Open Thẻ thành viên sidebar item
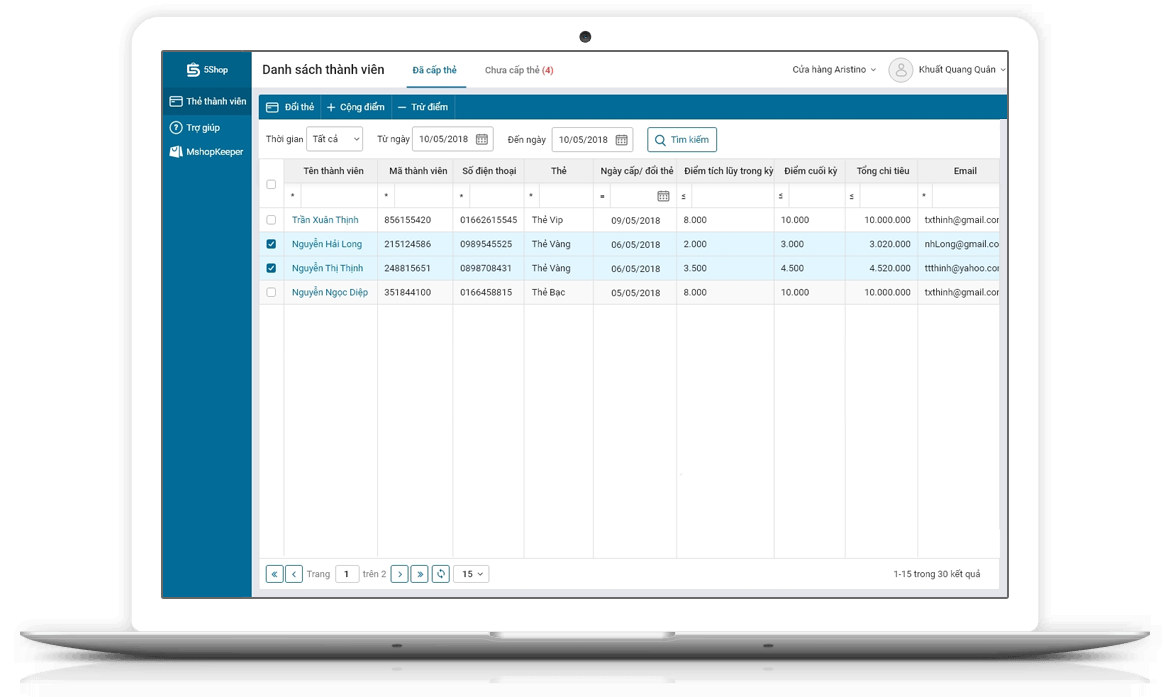 click(207, 101)
